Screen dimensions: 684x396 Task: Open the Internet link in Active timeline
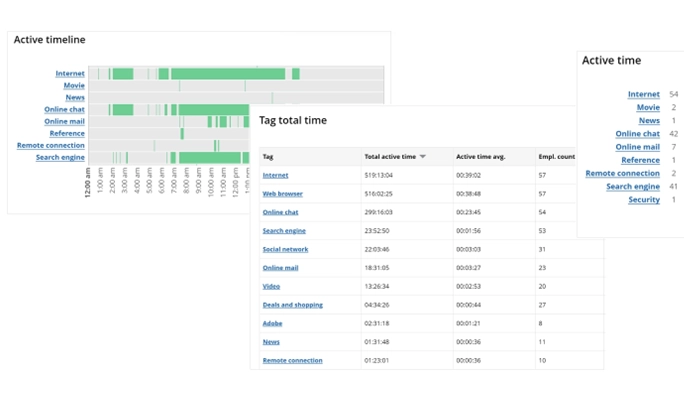(70, 73)
